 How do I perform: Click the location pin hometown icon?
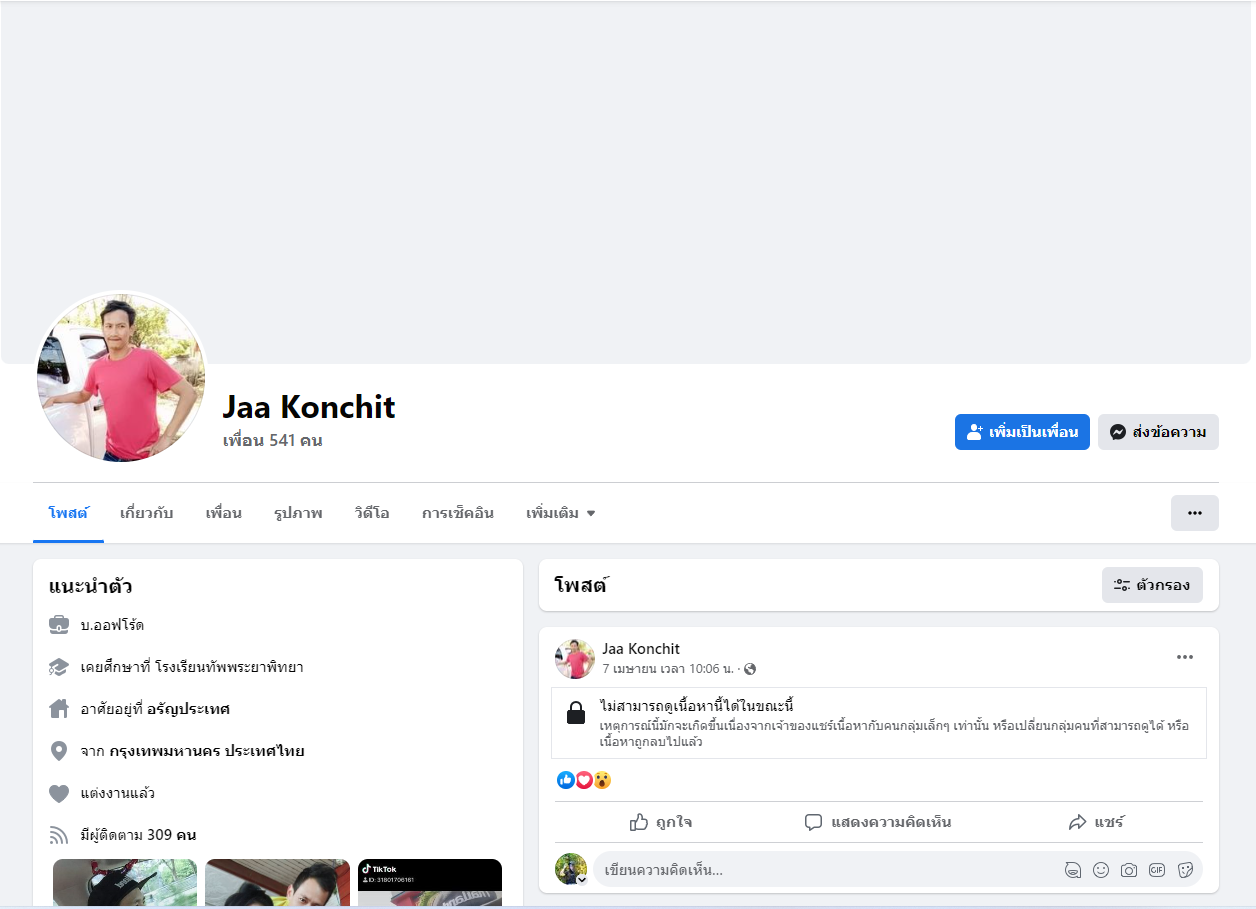pyautogui.click(x=59, y=751)
